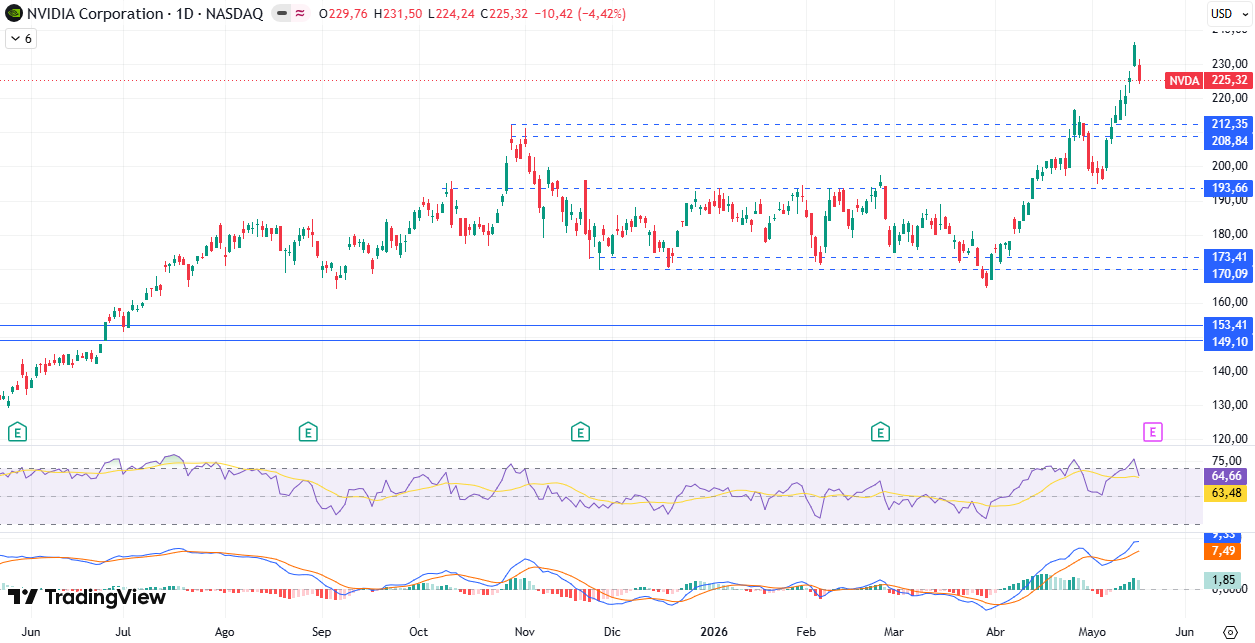
Task: Click the pink approximate-equals icon after NASDAQ
Action: click(300, 14)
